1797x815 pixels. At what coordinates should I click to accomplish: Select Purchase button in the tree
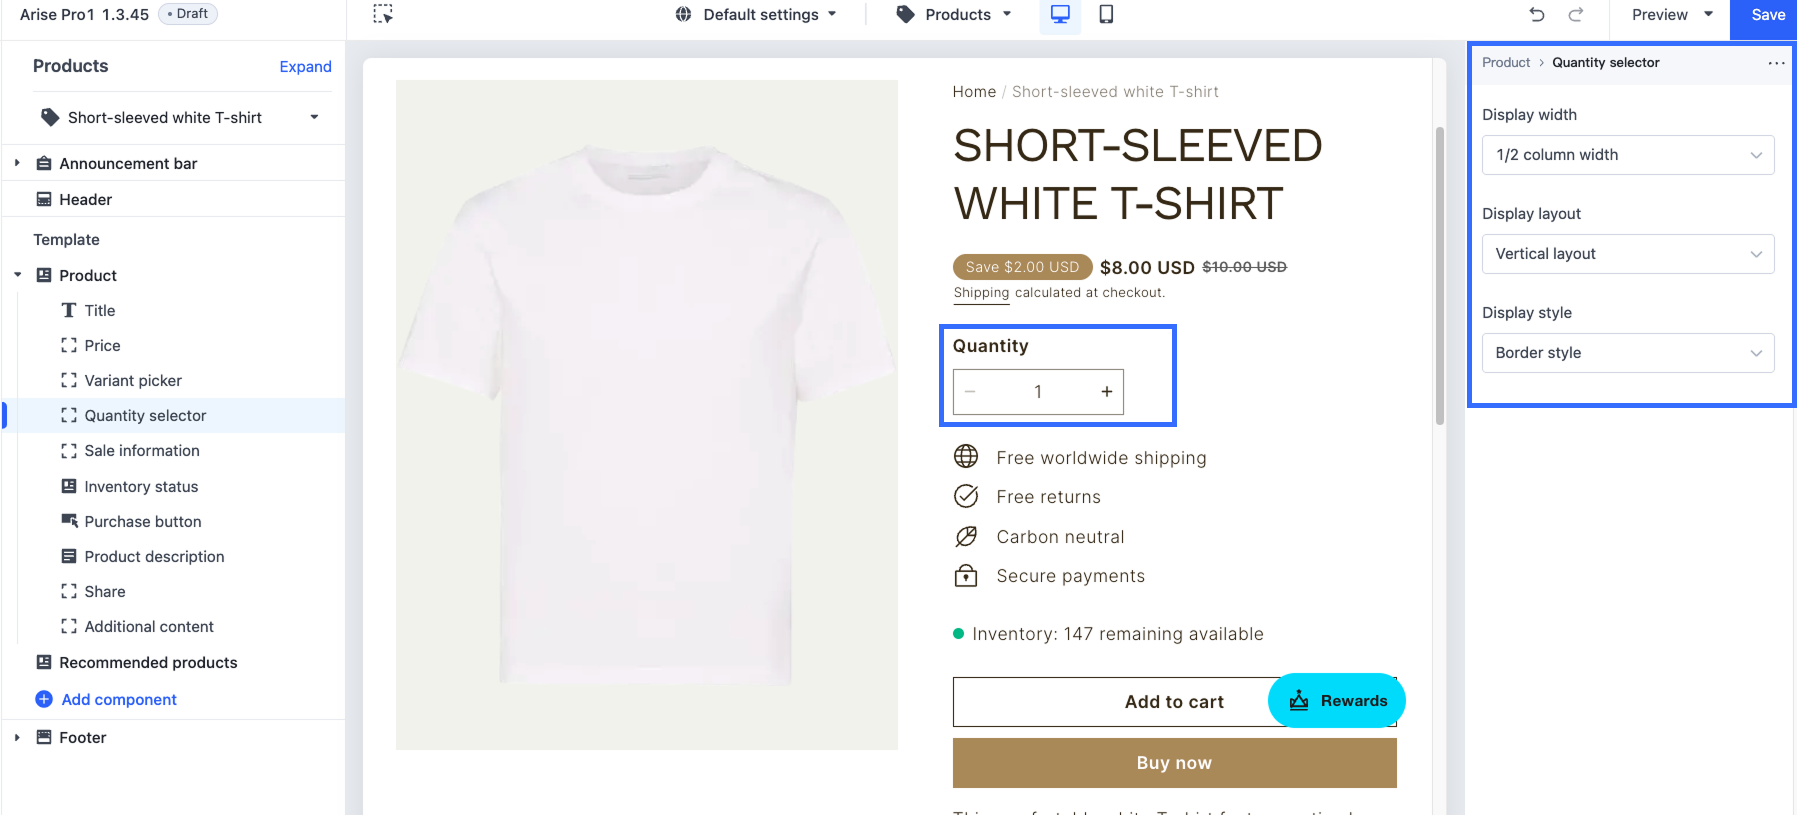coord(143,522)
